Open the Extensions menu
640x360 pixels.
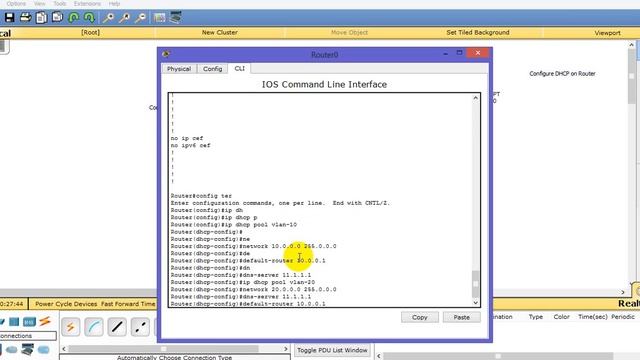coord(87,4)
